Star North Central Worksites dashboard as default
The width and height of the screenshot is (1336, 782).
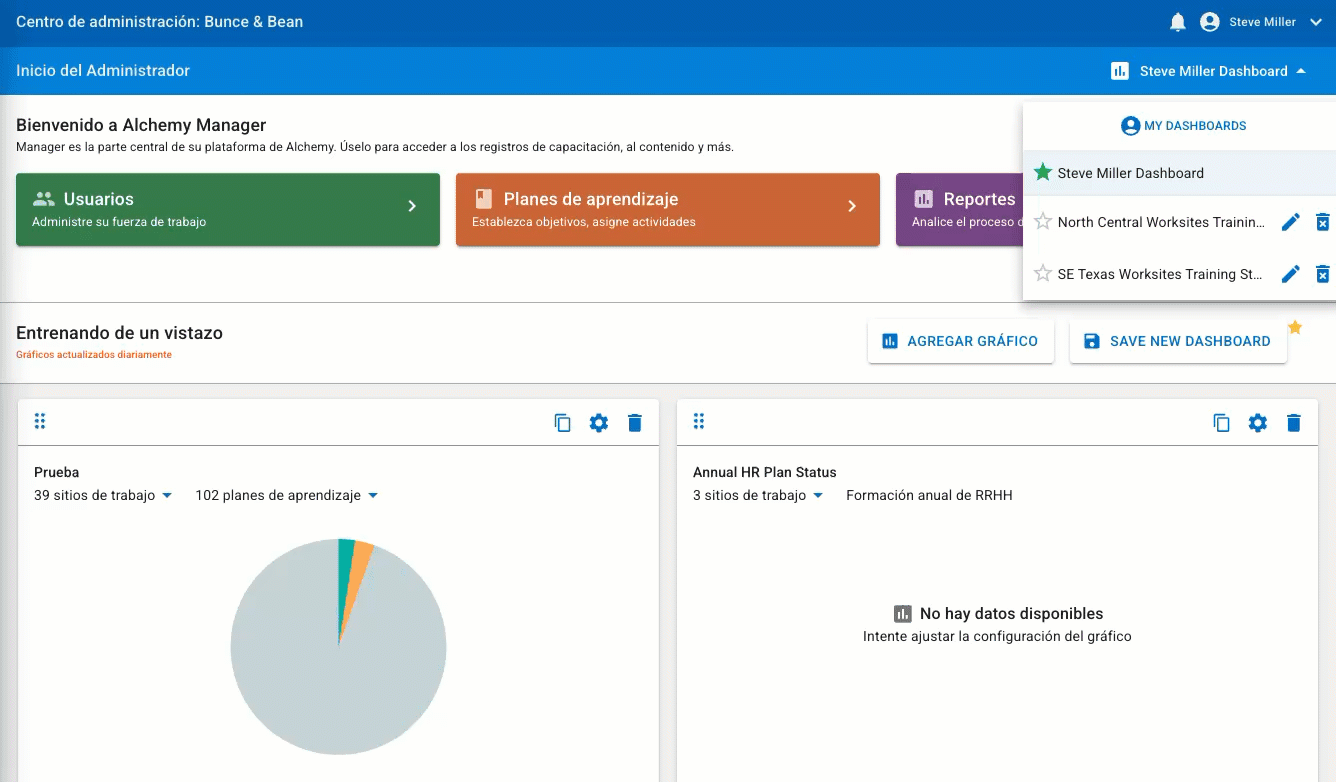point(1043,222)
